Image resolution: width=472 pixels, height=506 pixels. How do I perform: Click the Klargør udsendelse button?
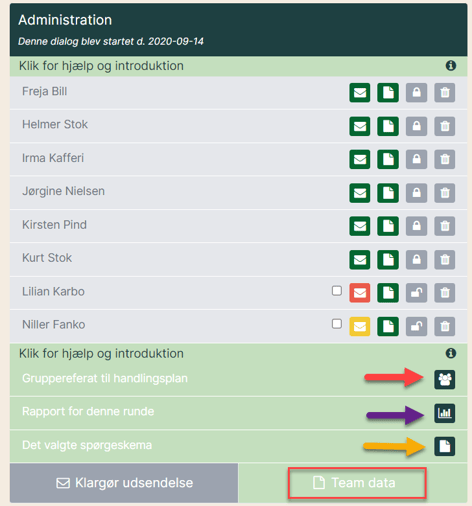(124, 483)
